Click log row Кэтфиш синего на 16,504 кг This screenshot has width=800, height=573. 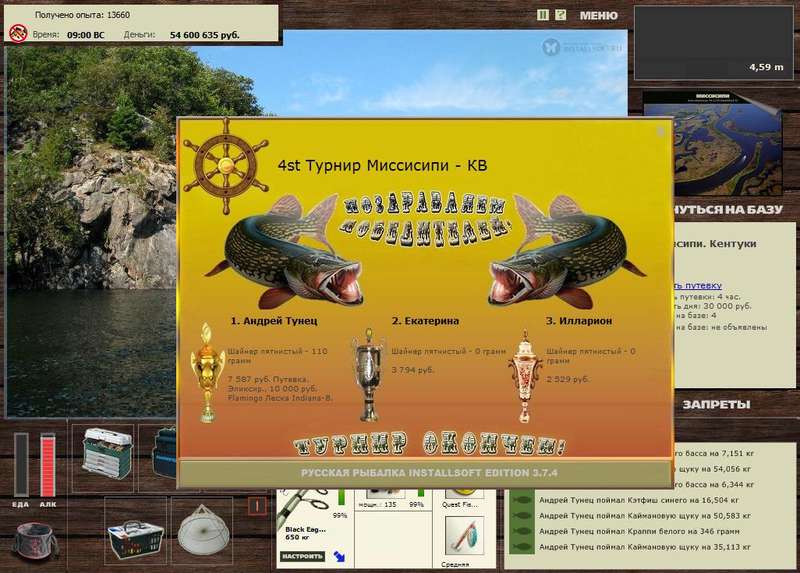point(639,500)
